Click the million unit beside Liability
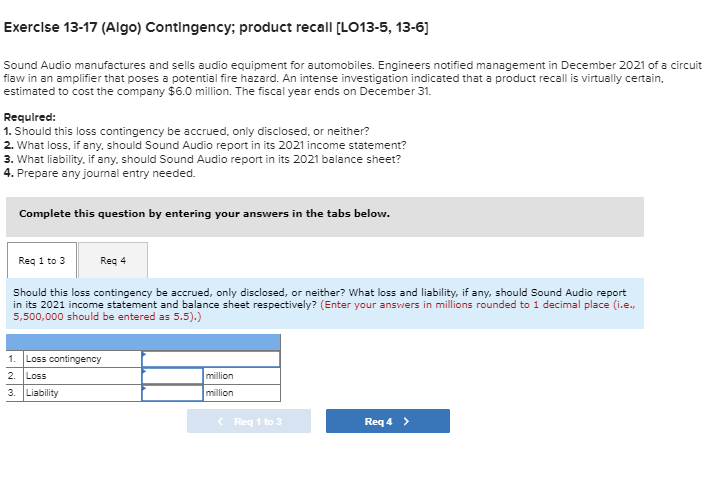The image size is (718, 483). click(220, 393)
